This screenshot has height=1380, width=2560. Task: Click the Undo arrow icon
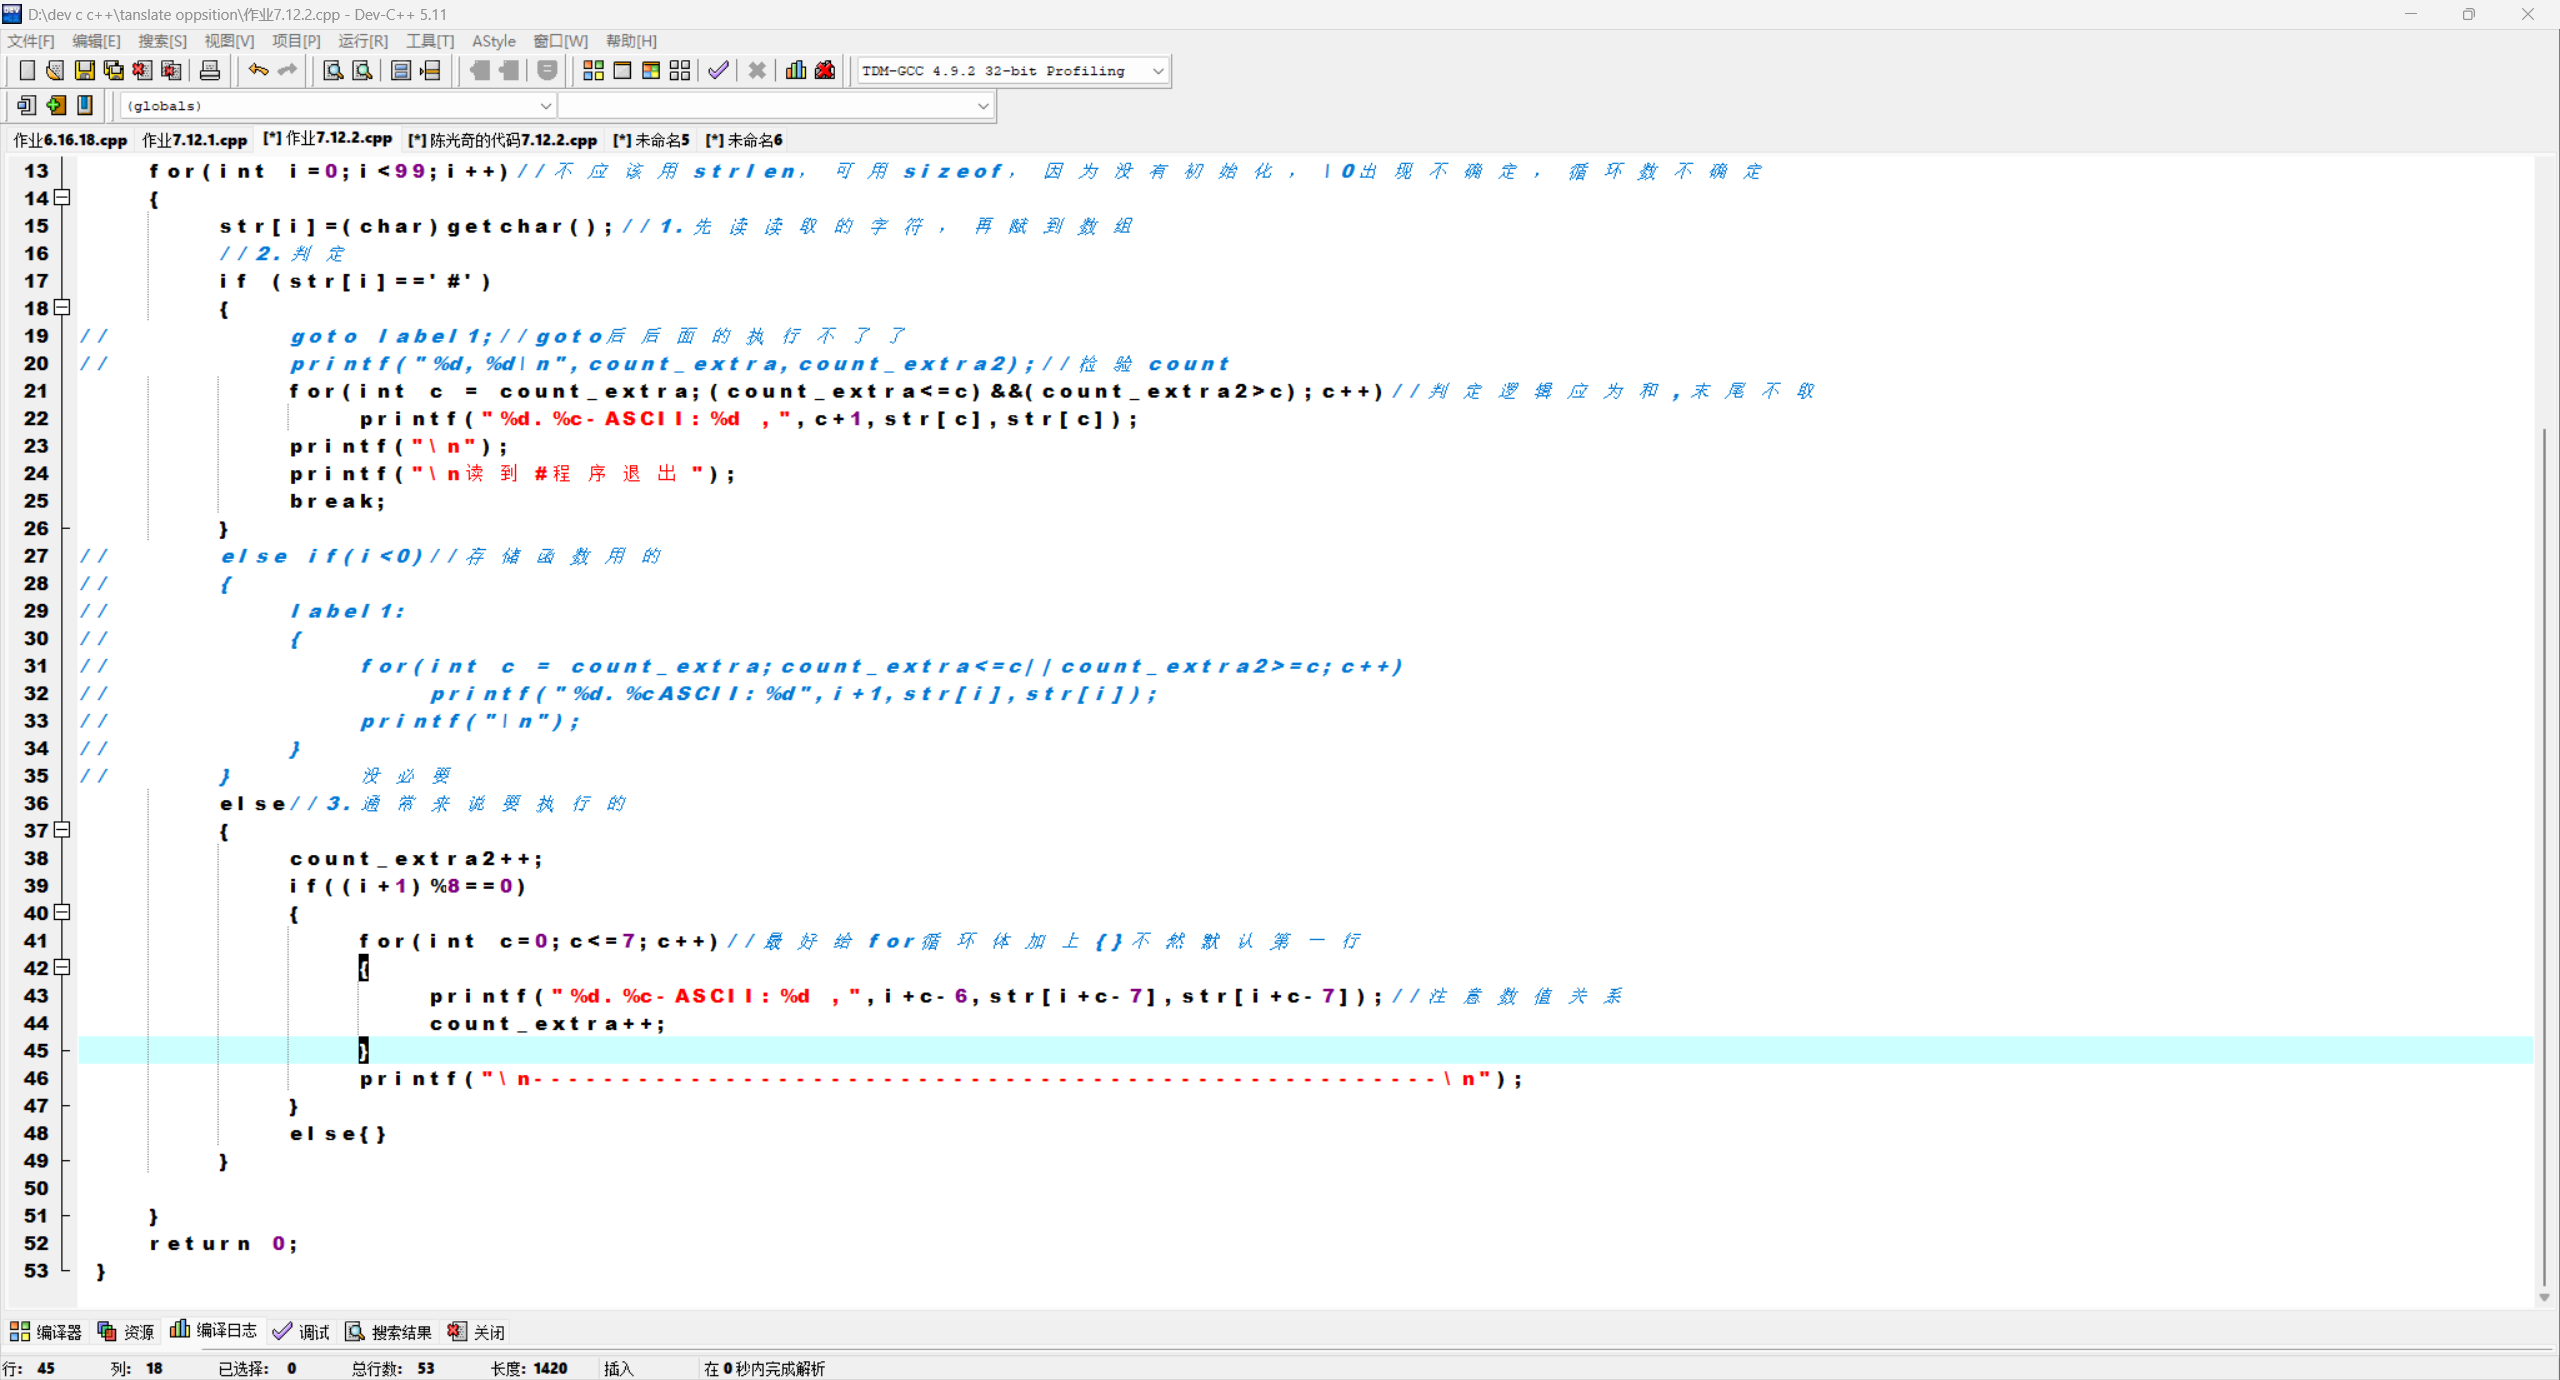click(x=258, y=70)
